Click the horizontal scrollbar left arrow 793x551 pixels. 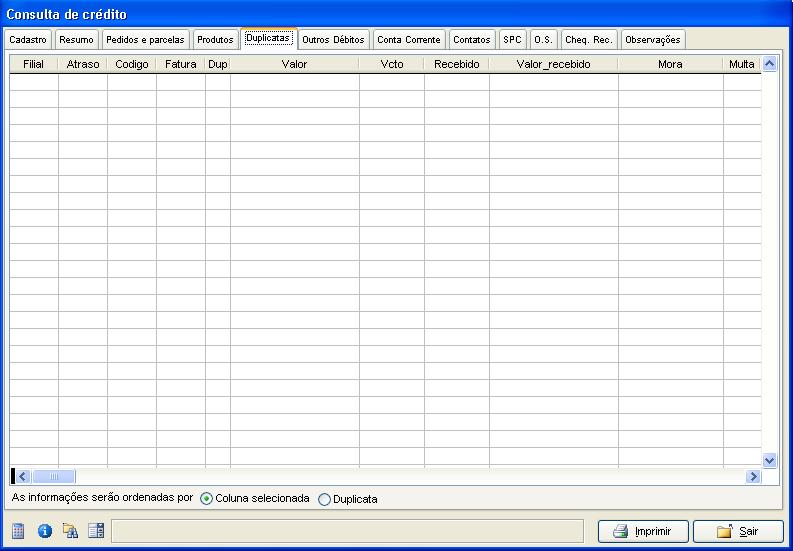pos(22,476)
